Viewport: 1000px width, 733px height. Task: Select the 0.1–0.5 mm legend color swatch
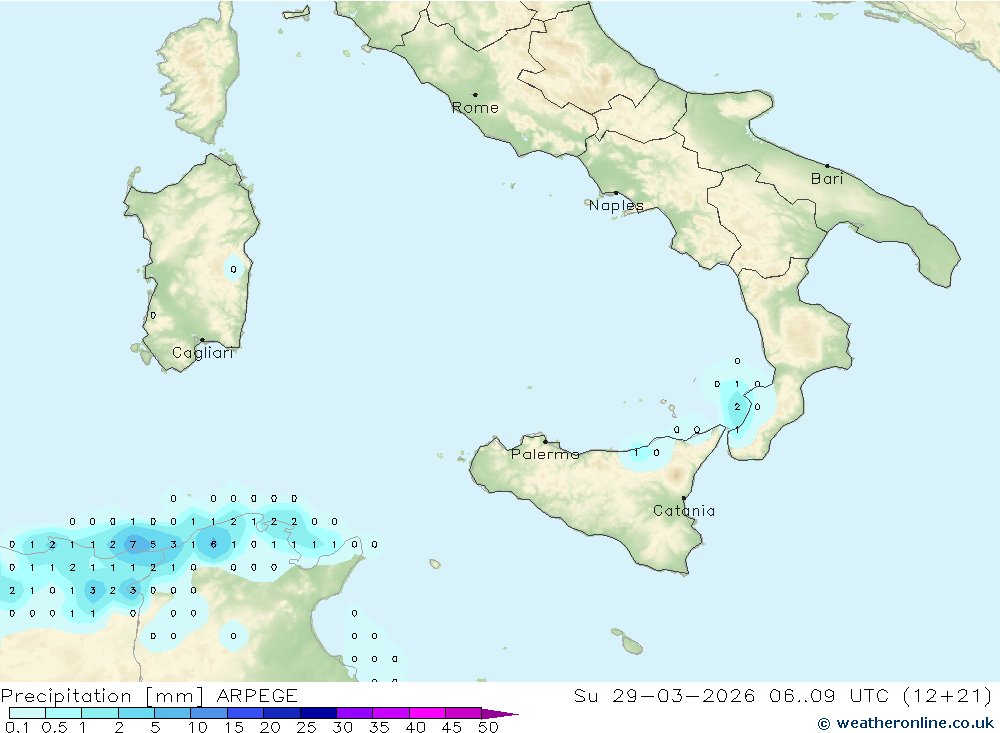click(27, 713)
